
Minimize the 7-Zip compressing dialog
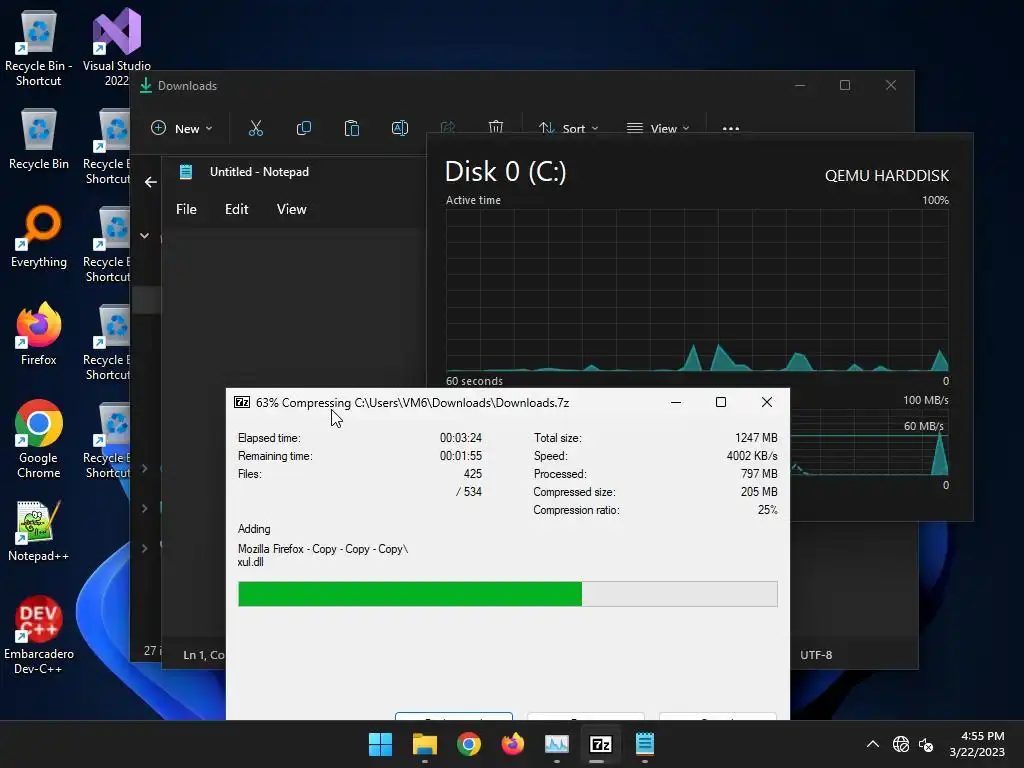click(x=676, y=402)
